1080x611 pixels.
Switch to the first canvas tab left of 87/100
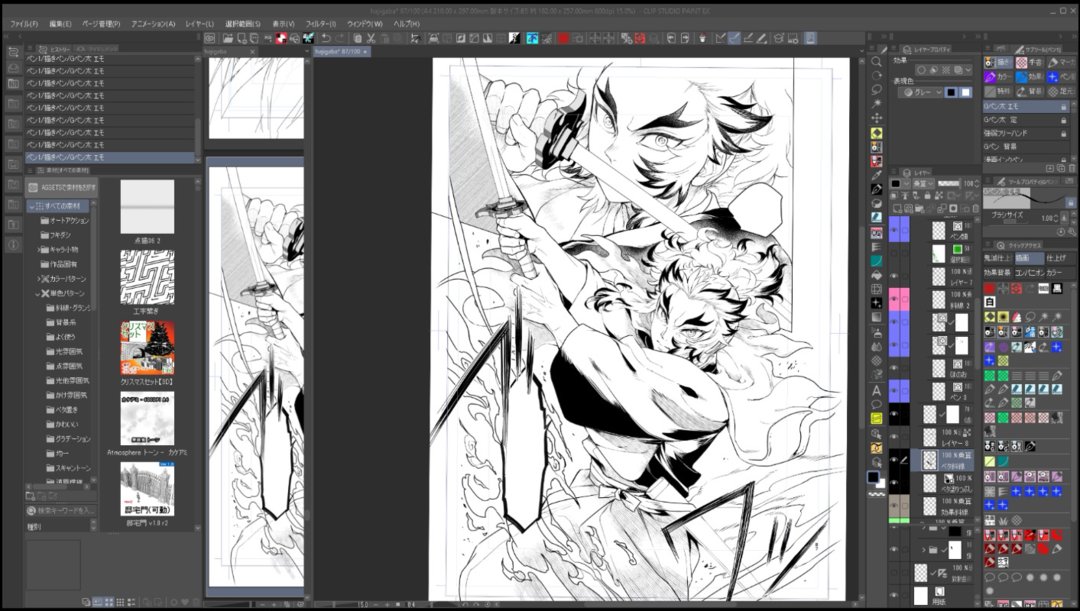coord(230,52)
